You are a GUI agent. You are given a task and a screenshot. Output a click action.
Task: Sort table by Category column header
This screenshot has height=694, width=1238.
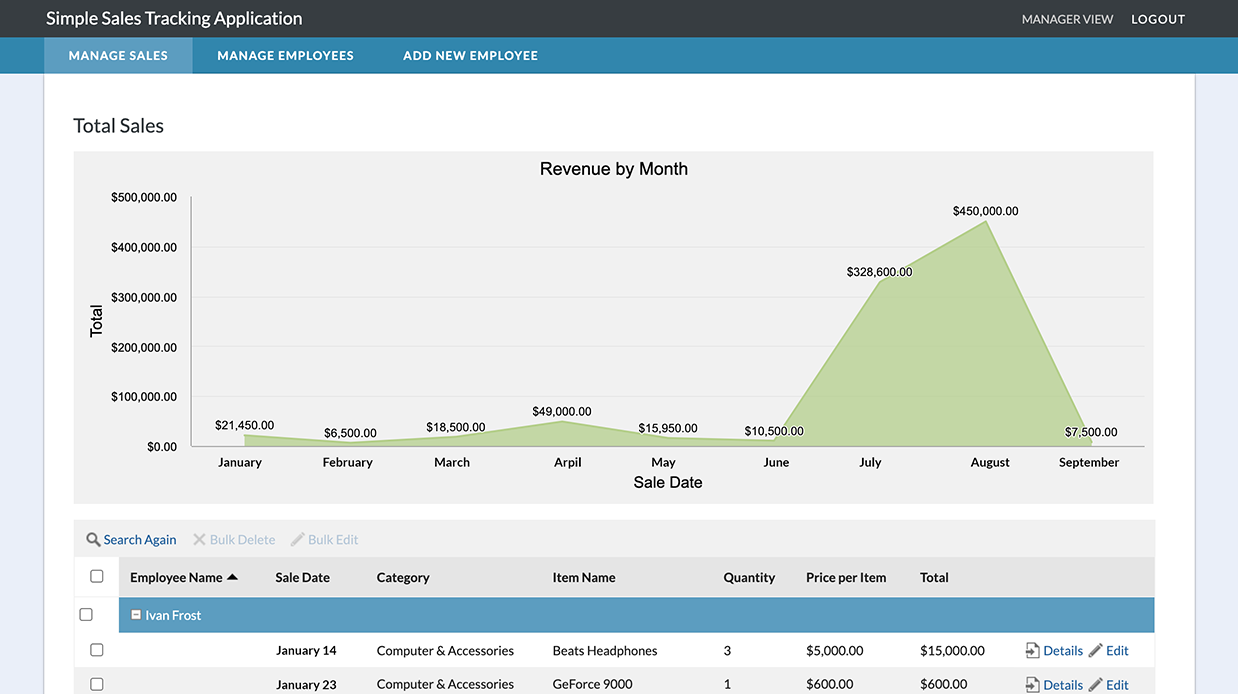(x=403, y=578)
